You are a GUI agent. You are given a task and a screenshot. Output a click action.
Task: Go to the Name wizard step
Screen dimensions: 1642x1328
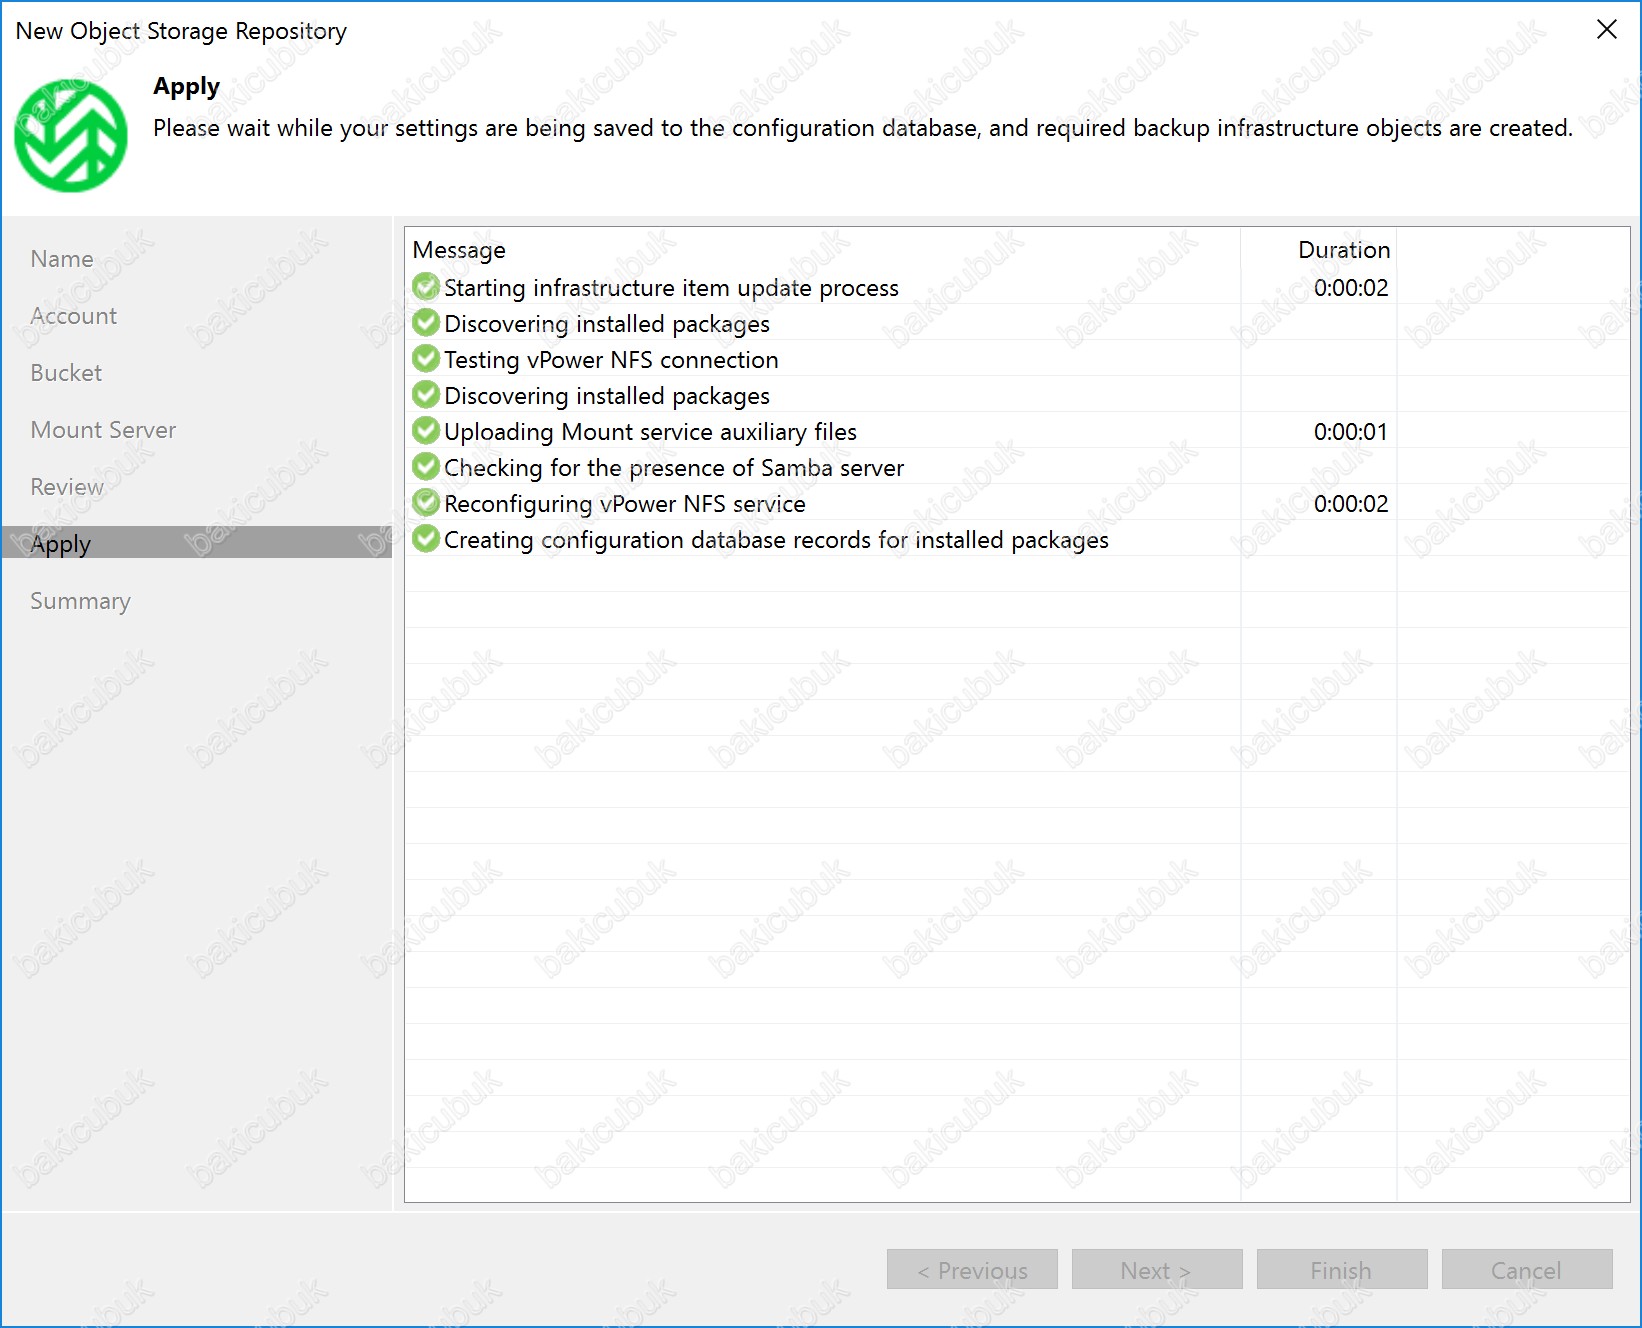point(62,259)
